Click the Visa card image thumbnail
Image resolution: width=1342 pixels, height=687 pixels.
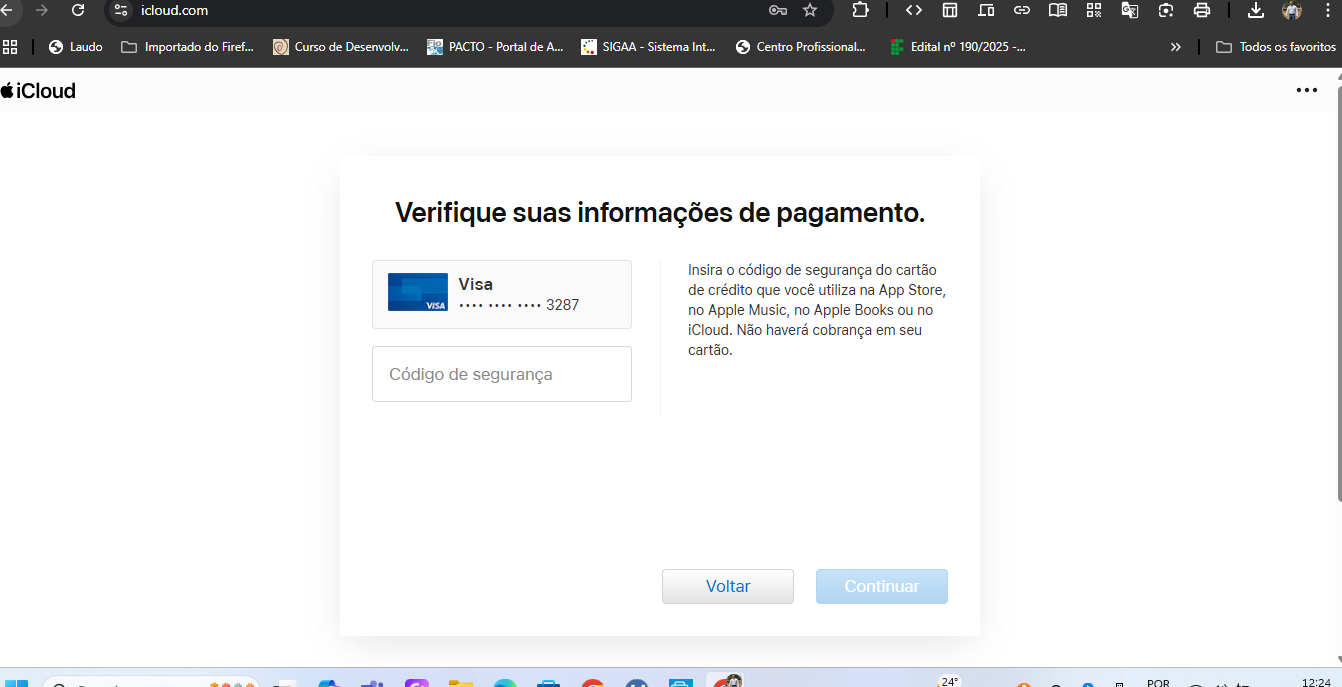[x=418, y=292]
